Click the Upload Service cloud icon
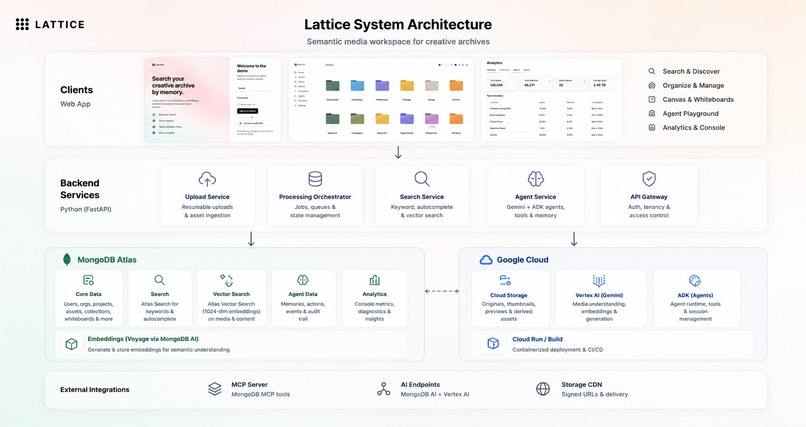Screen dimensions: 806x427 (x=207, y=179)
